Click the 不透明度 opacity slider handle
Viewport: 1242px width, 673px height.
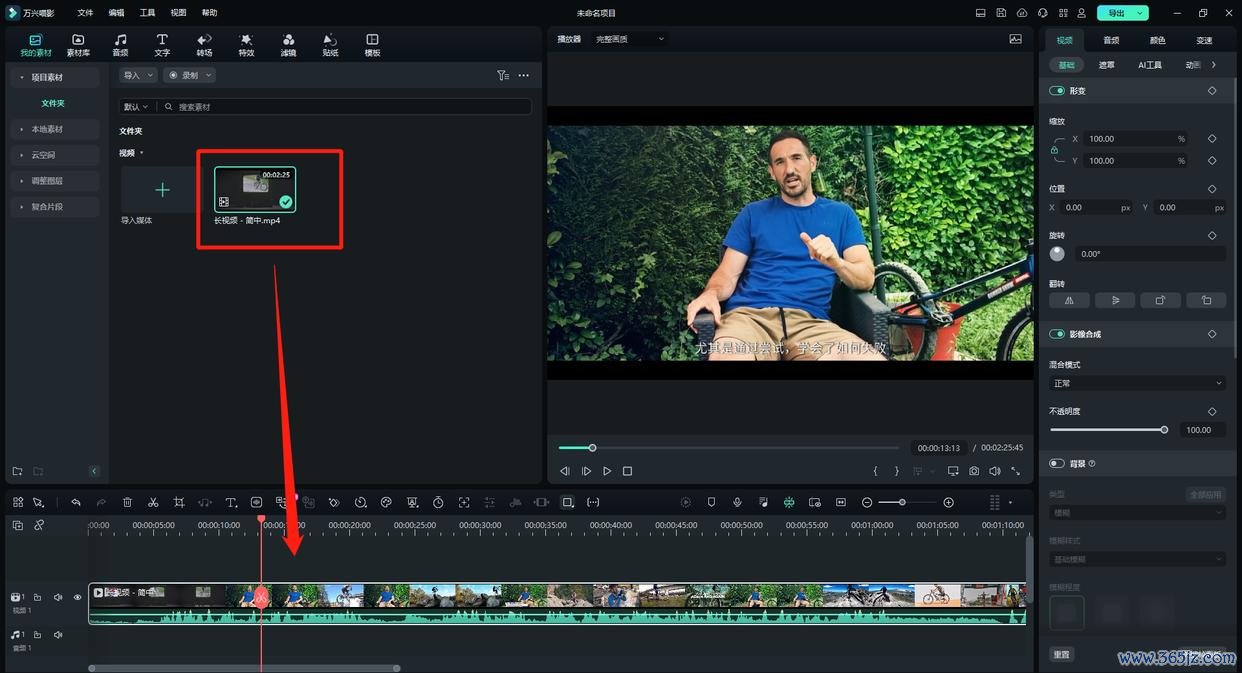[x=1164, y=430]
